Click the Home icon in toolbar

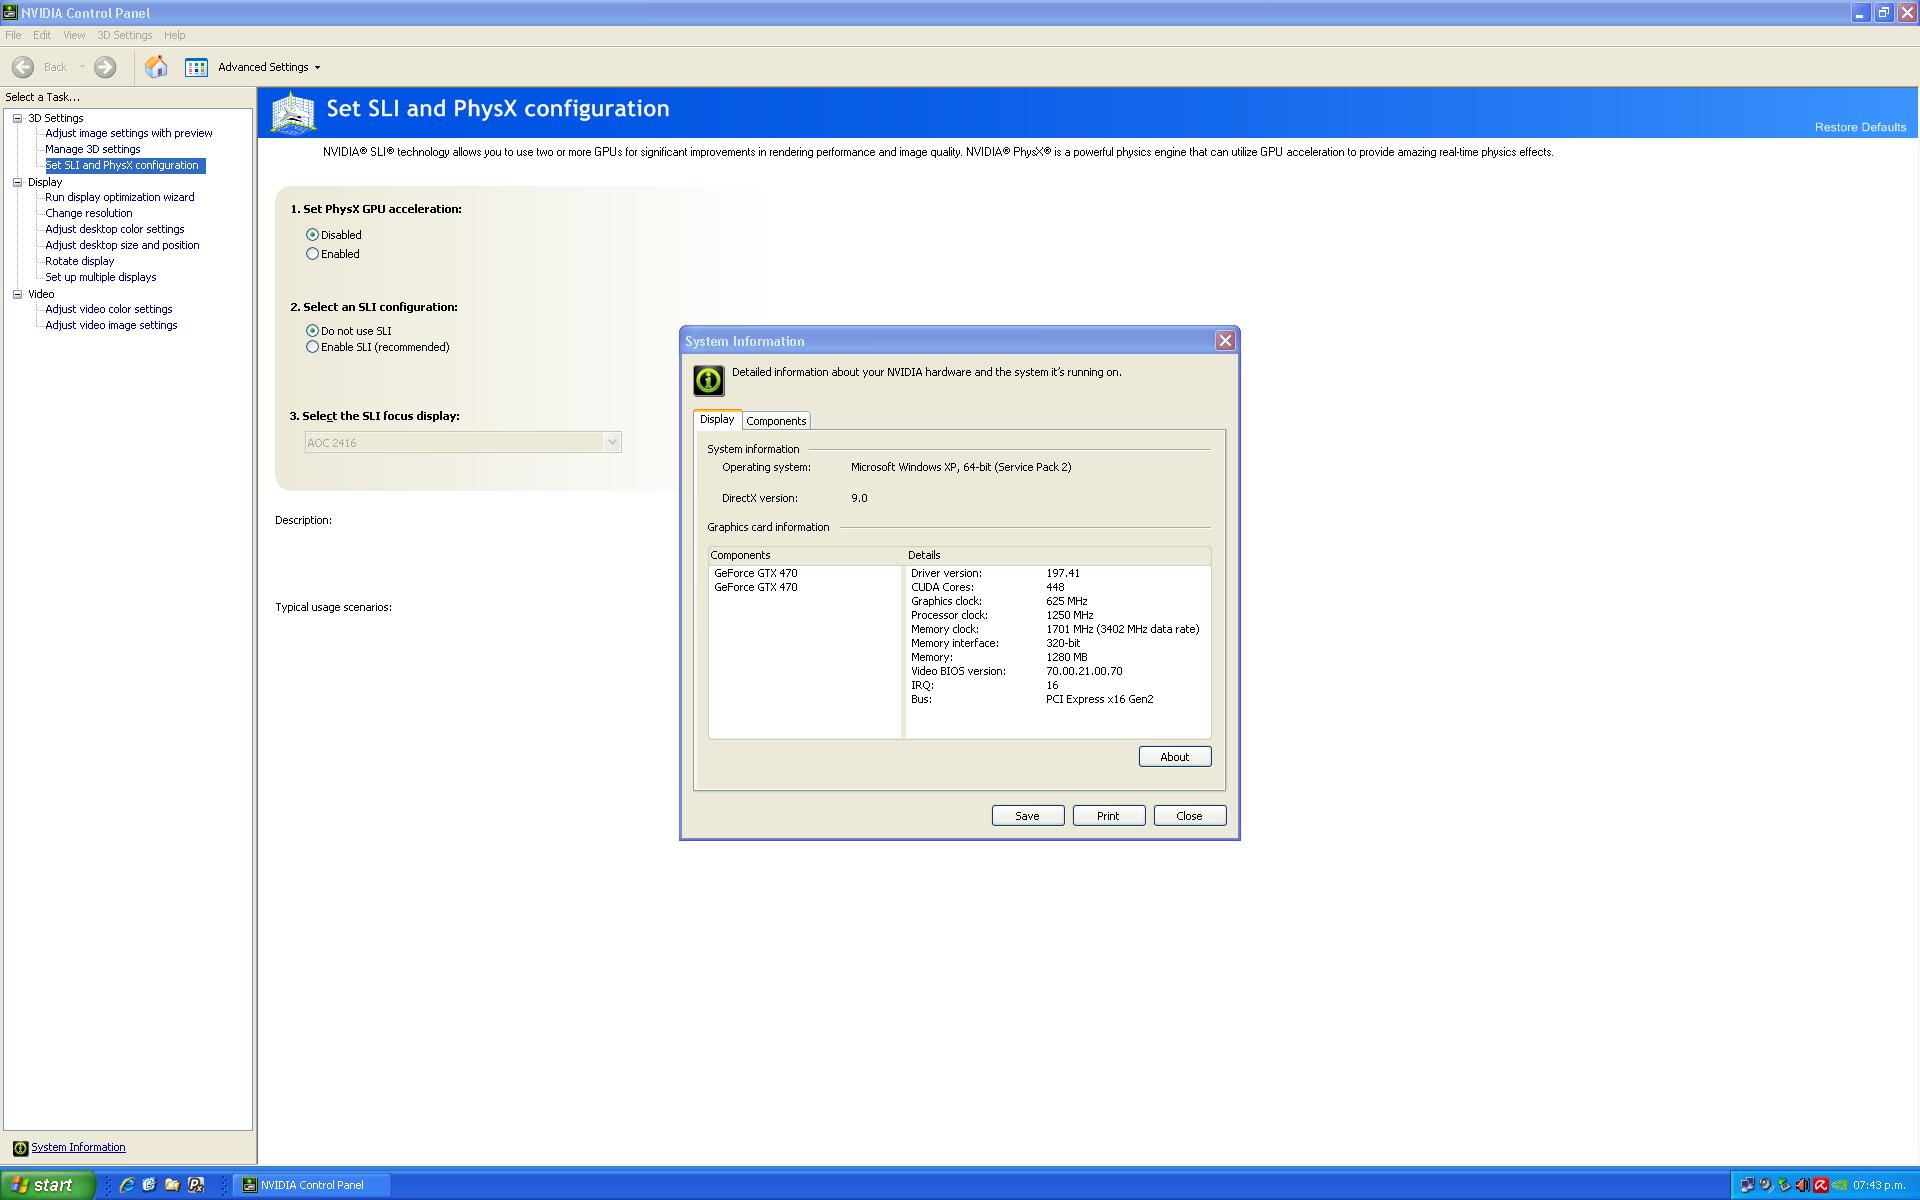tap(156, 67)
